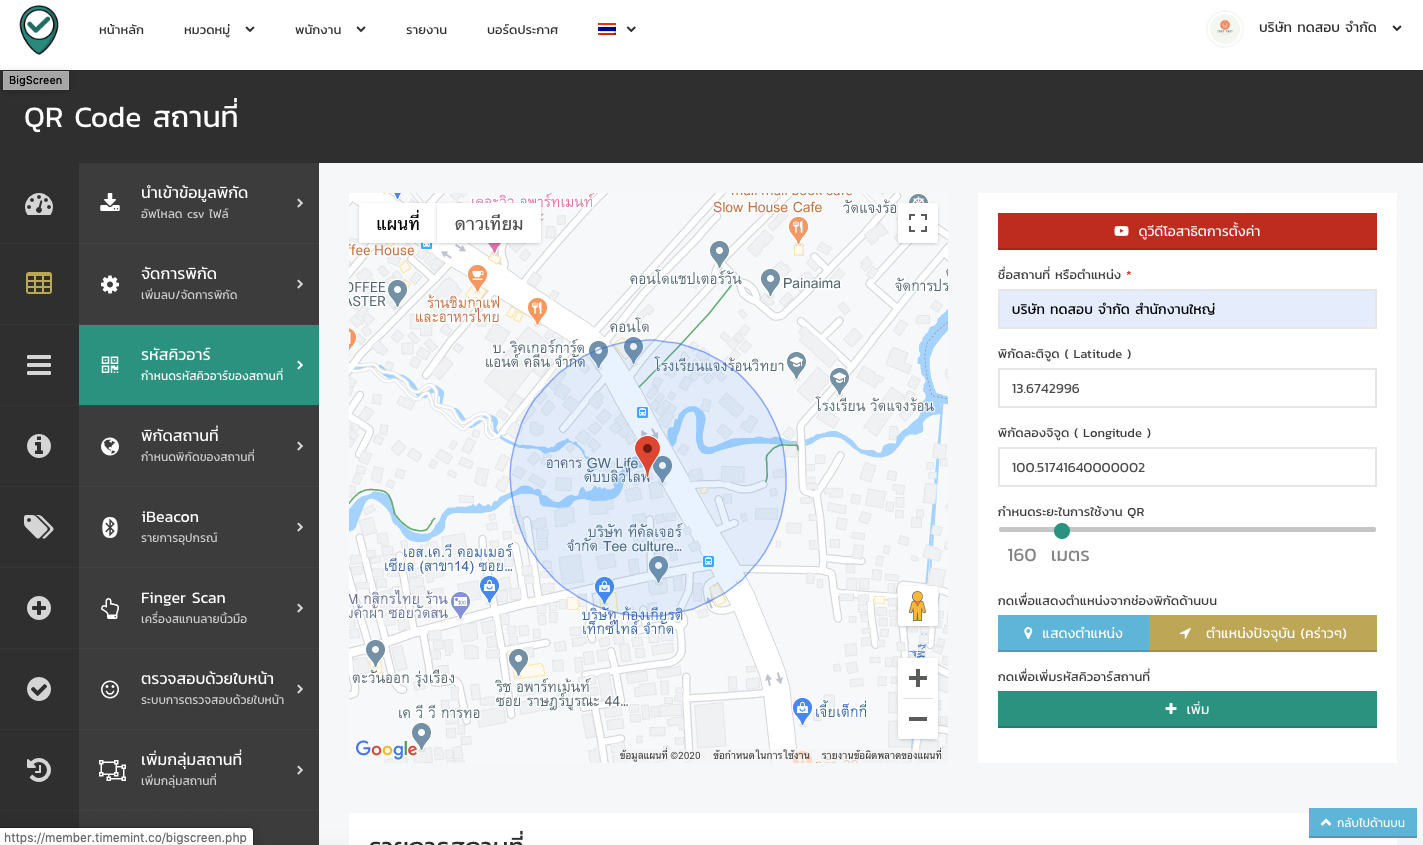Click the เจี๊ยเต็กกี่ shop map marker
Screen dimensions: 1423x845
click(802, 710)
